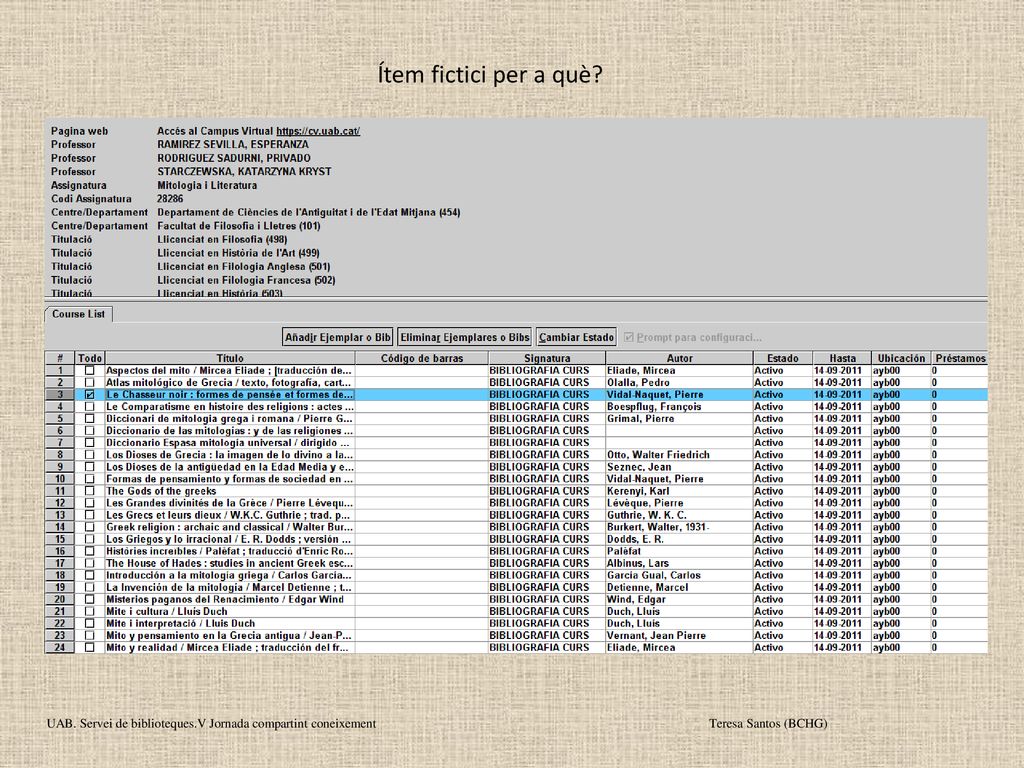The width and height of the screenshot is (1024, 768).
Task: Click the Todo column header
Action: (x=90, y=358)
